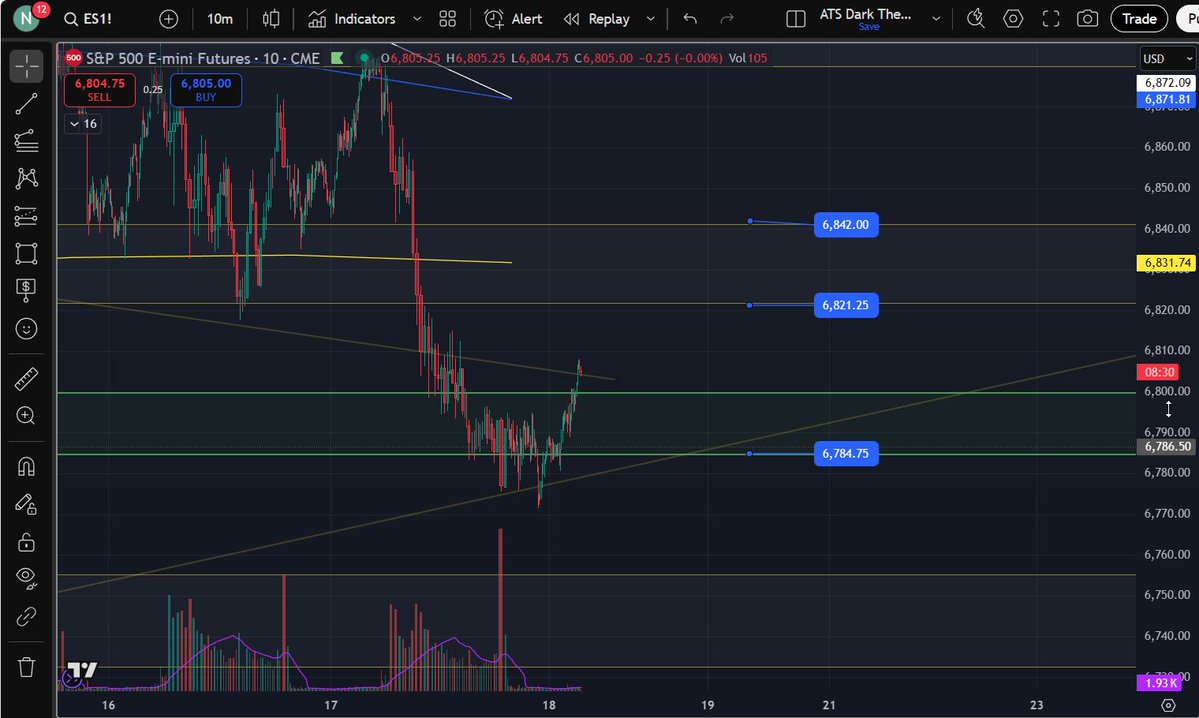Expand the collapsed 16 indicators legend
The width and height of the screenshot is (1199, 718).
(x=83, y=124)
